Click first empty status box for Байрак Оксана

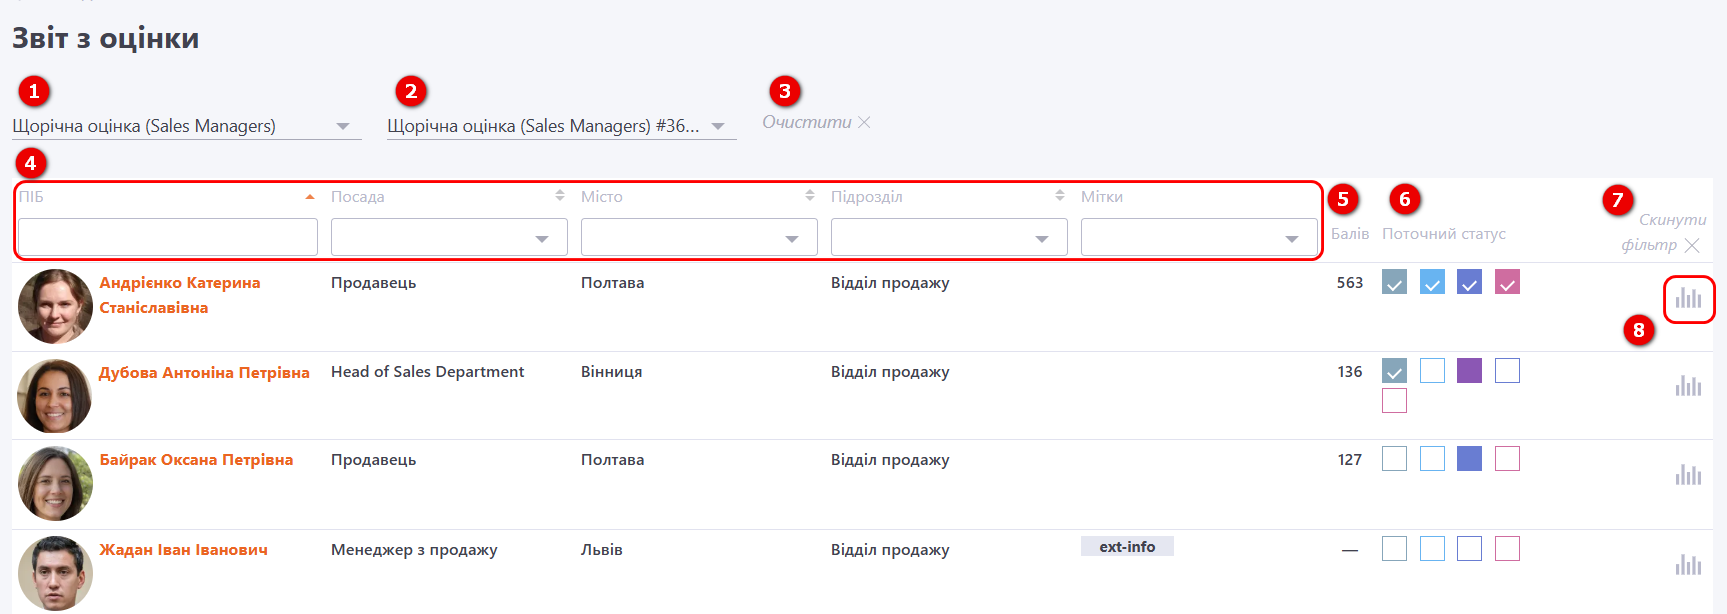tap(1394, 459)
